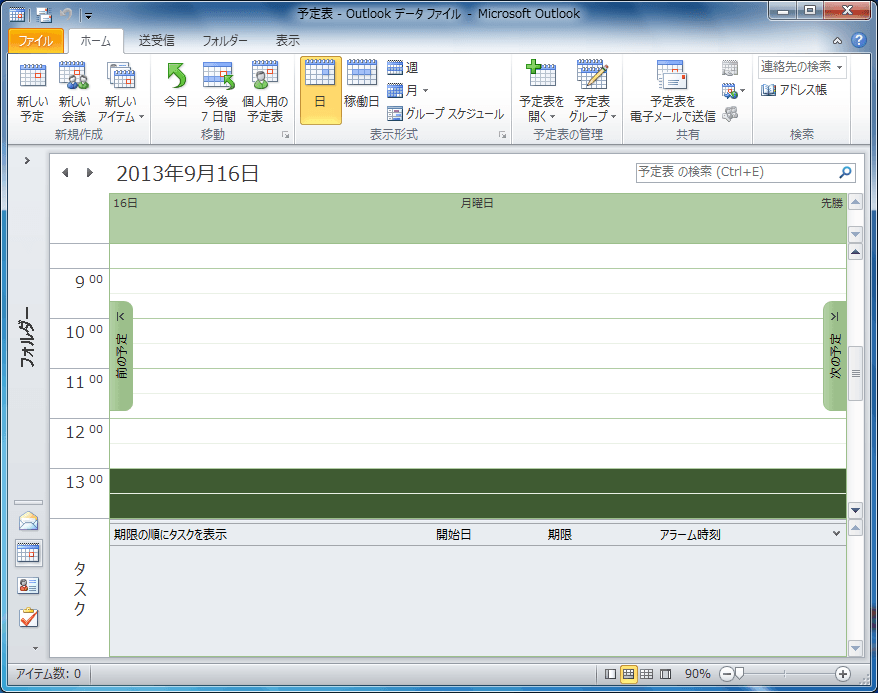Open Tasks from the navigation icons
878x693 pixels.
(x=28, y=617)
